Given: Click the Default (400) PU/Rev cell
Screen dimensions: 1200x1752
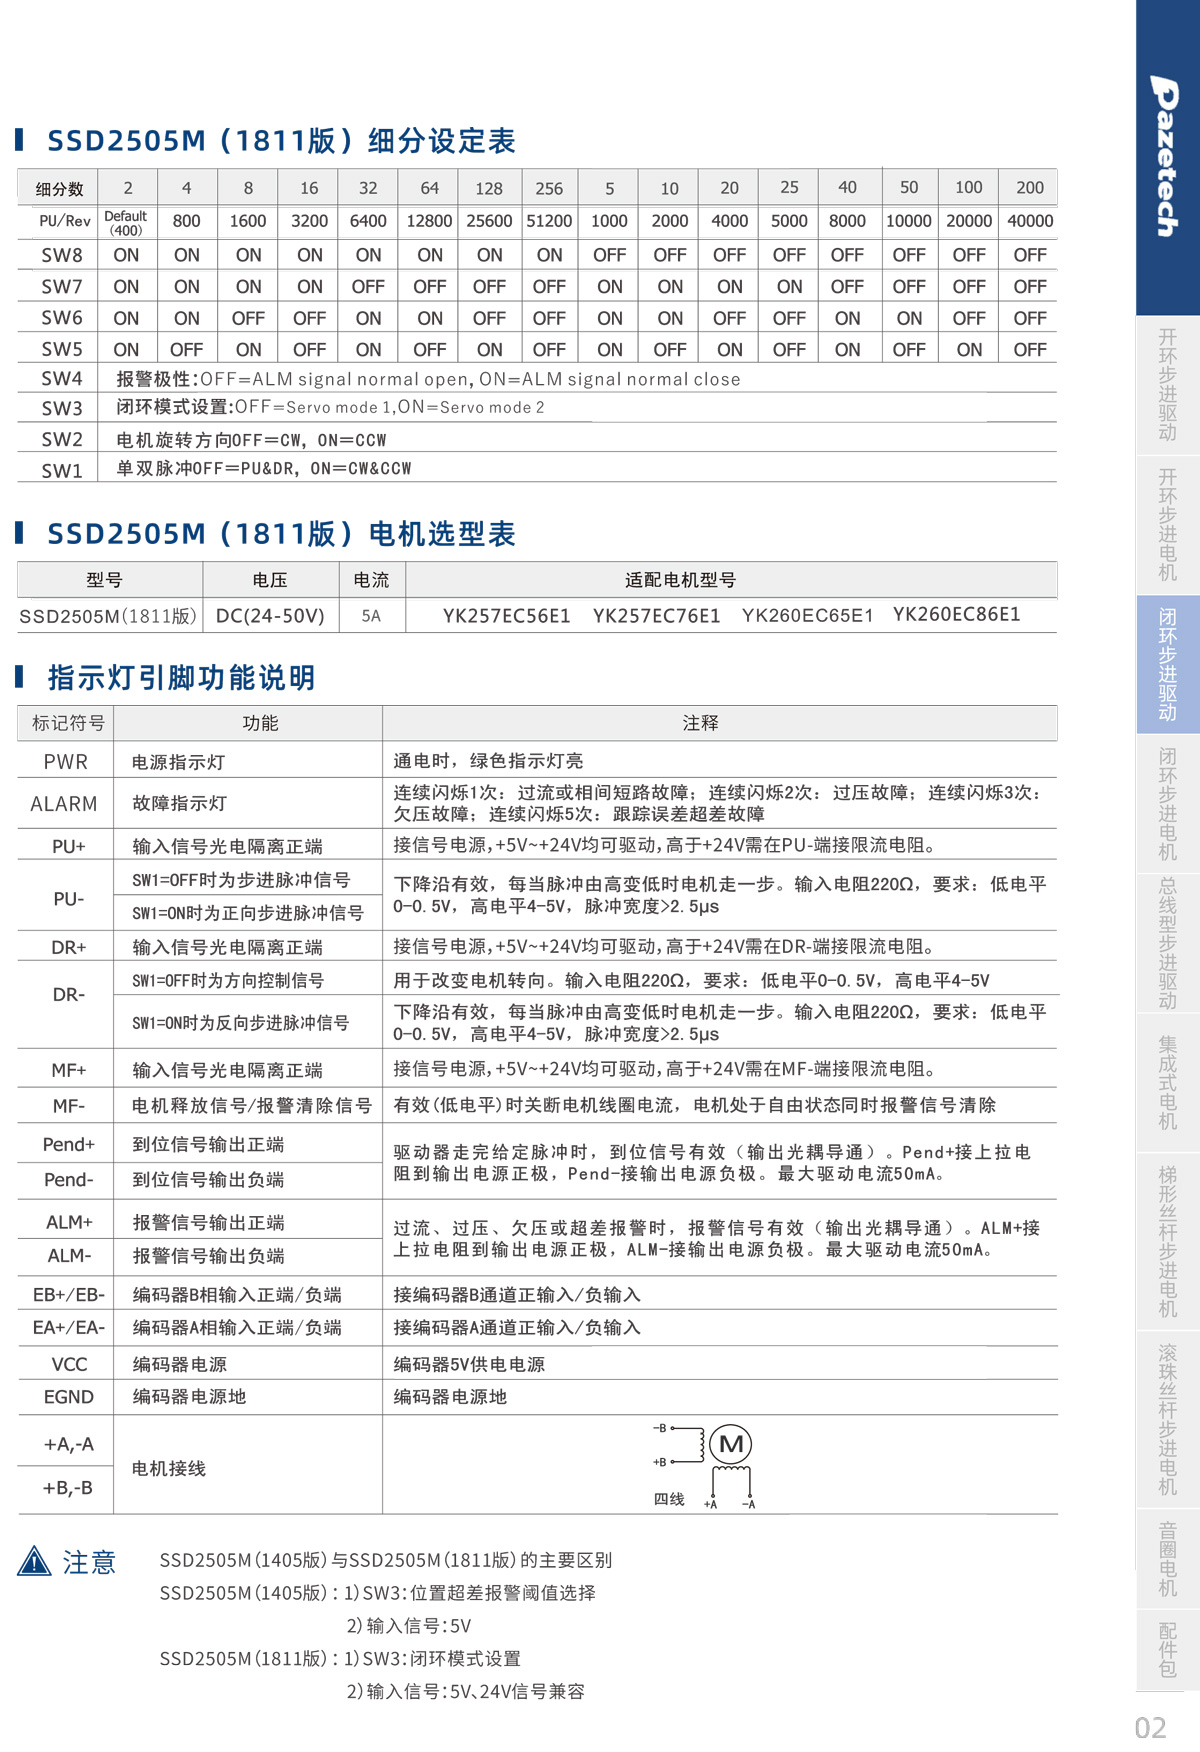Looking at the screenshot, I should [126, 222].
